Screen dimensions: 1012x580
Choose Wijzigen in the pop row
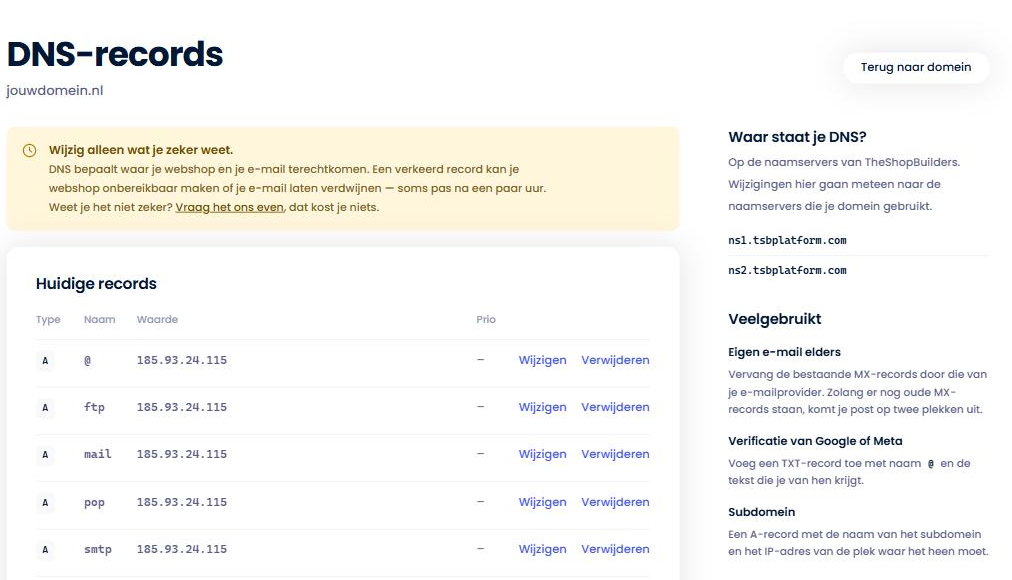542,502
